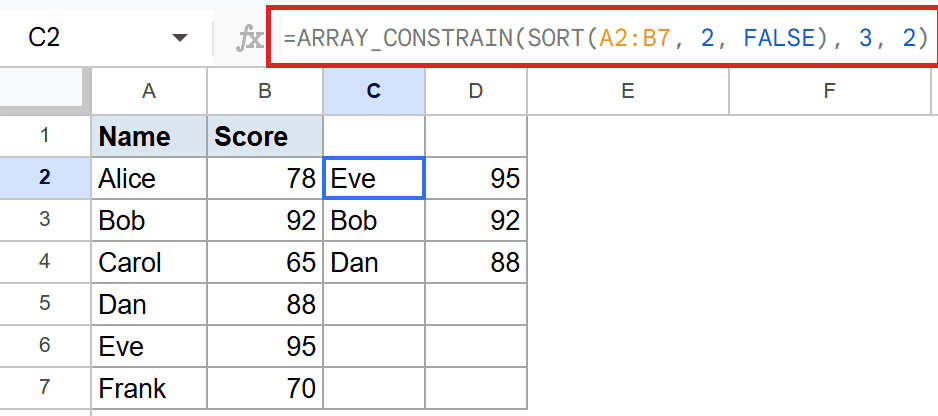Image resolution: width=938 pixels, height=416 pixels.
Task: Select column D header
Action: pyautogui.click(x=476, y=91)
